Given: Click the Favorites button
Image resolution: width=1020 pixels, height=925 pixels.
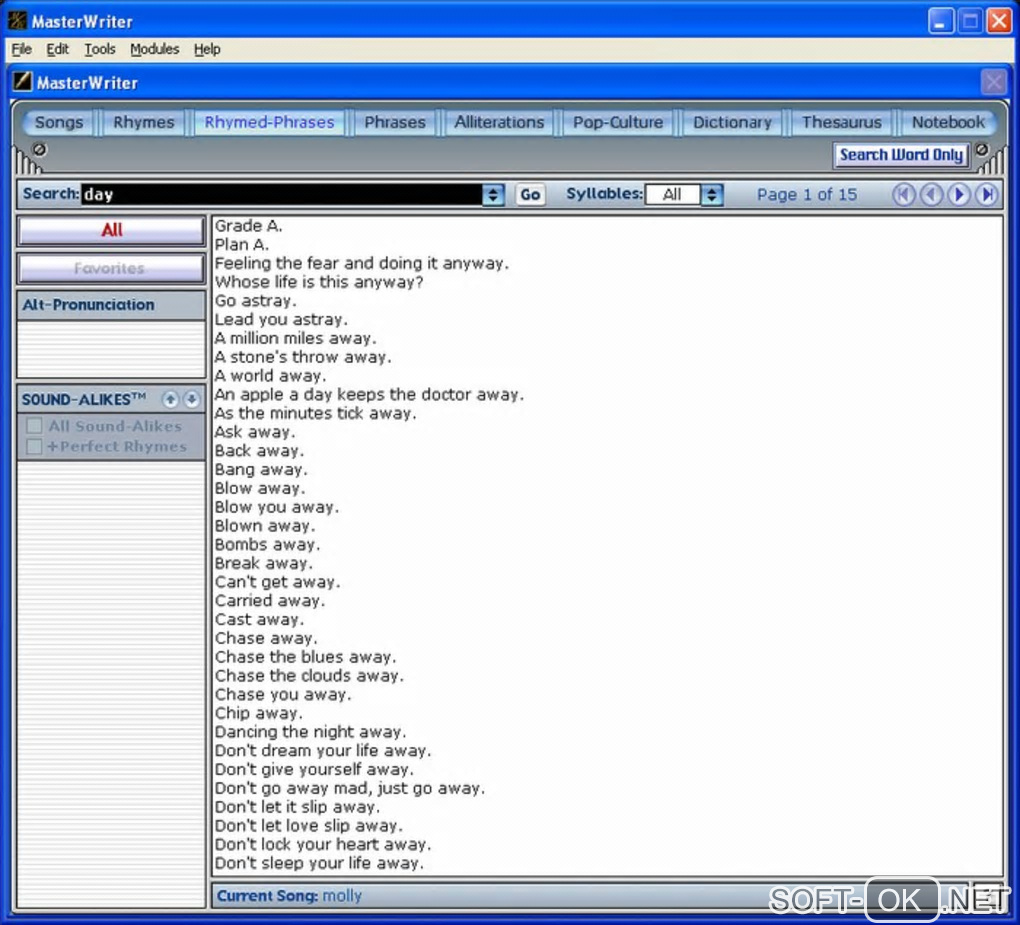Looking at the screenshot, I should 111,268.
